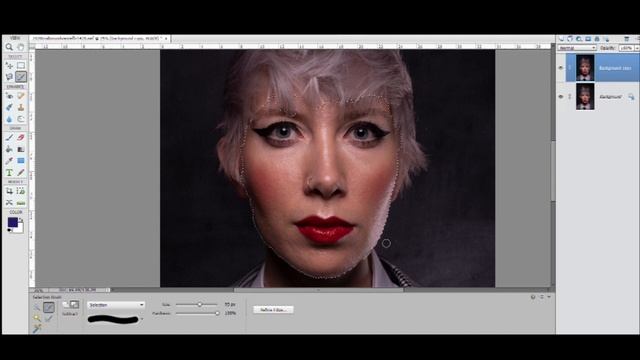Select the Straighten tool
This screenshot has width=640, height=360.
click(21, 203)
